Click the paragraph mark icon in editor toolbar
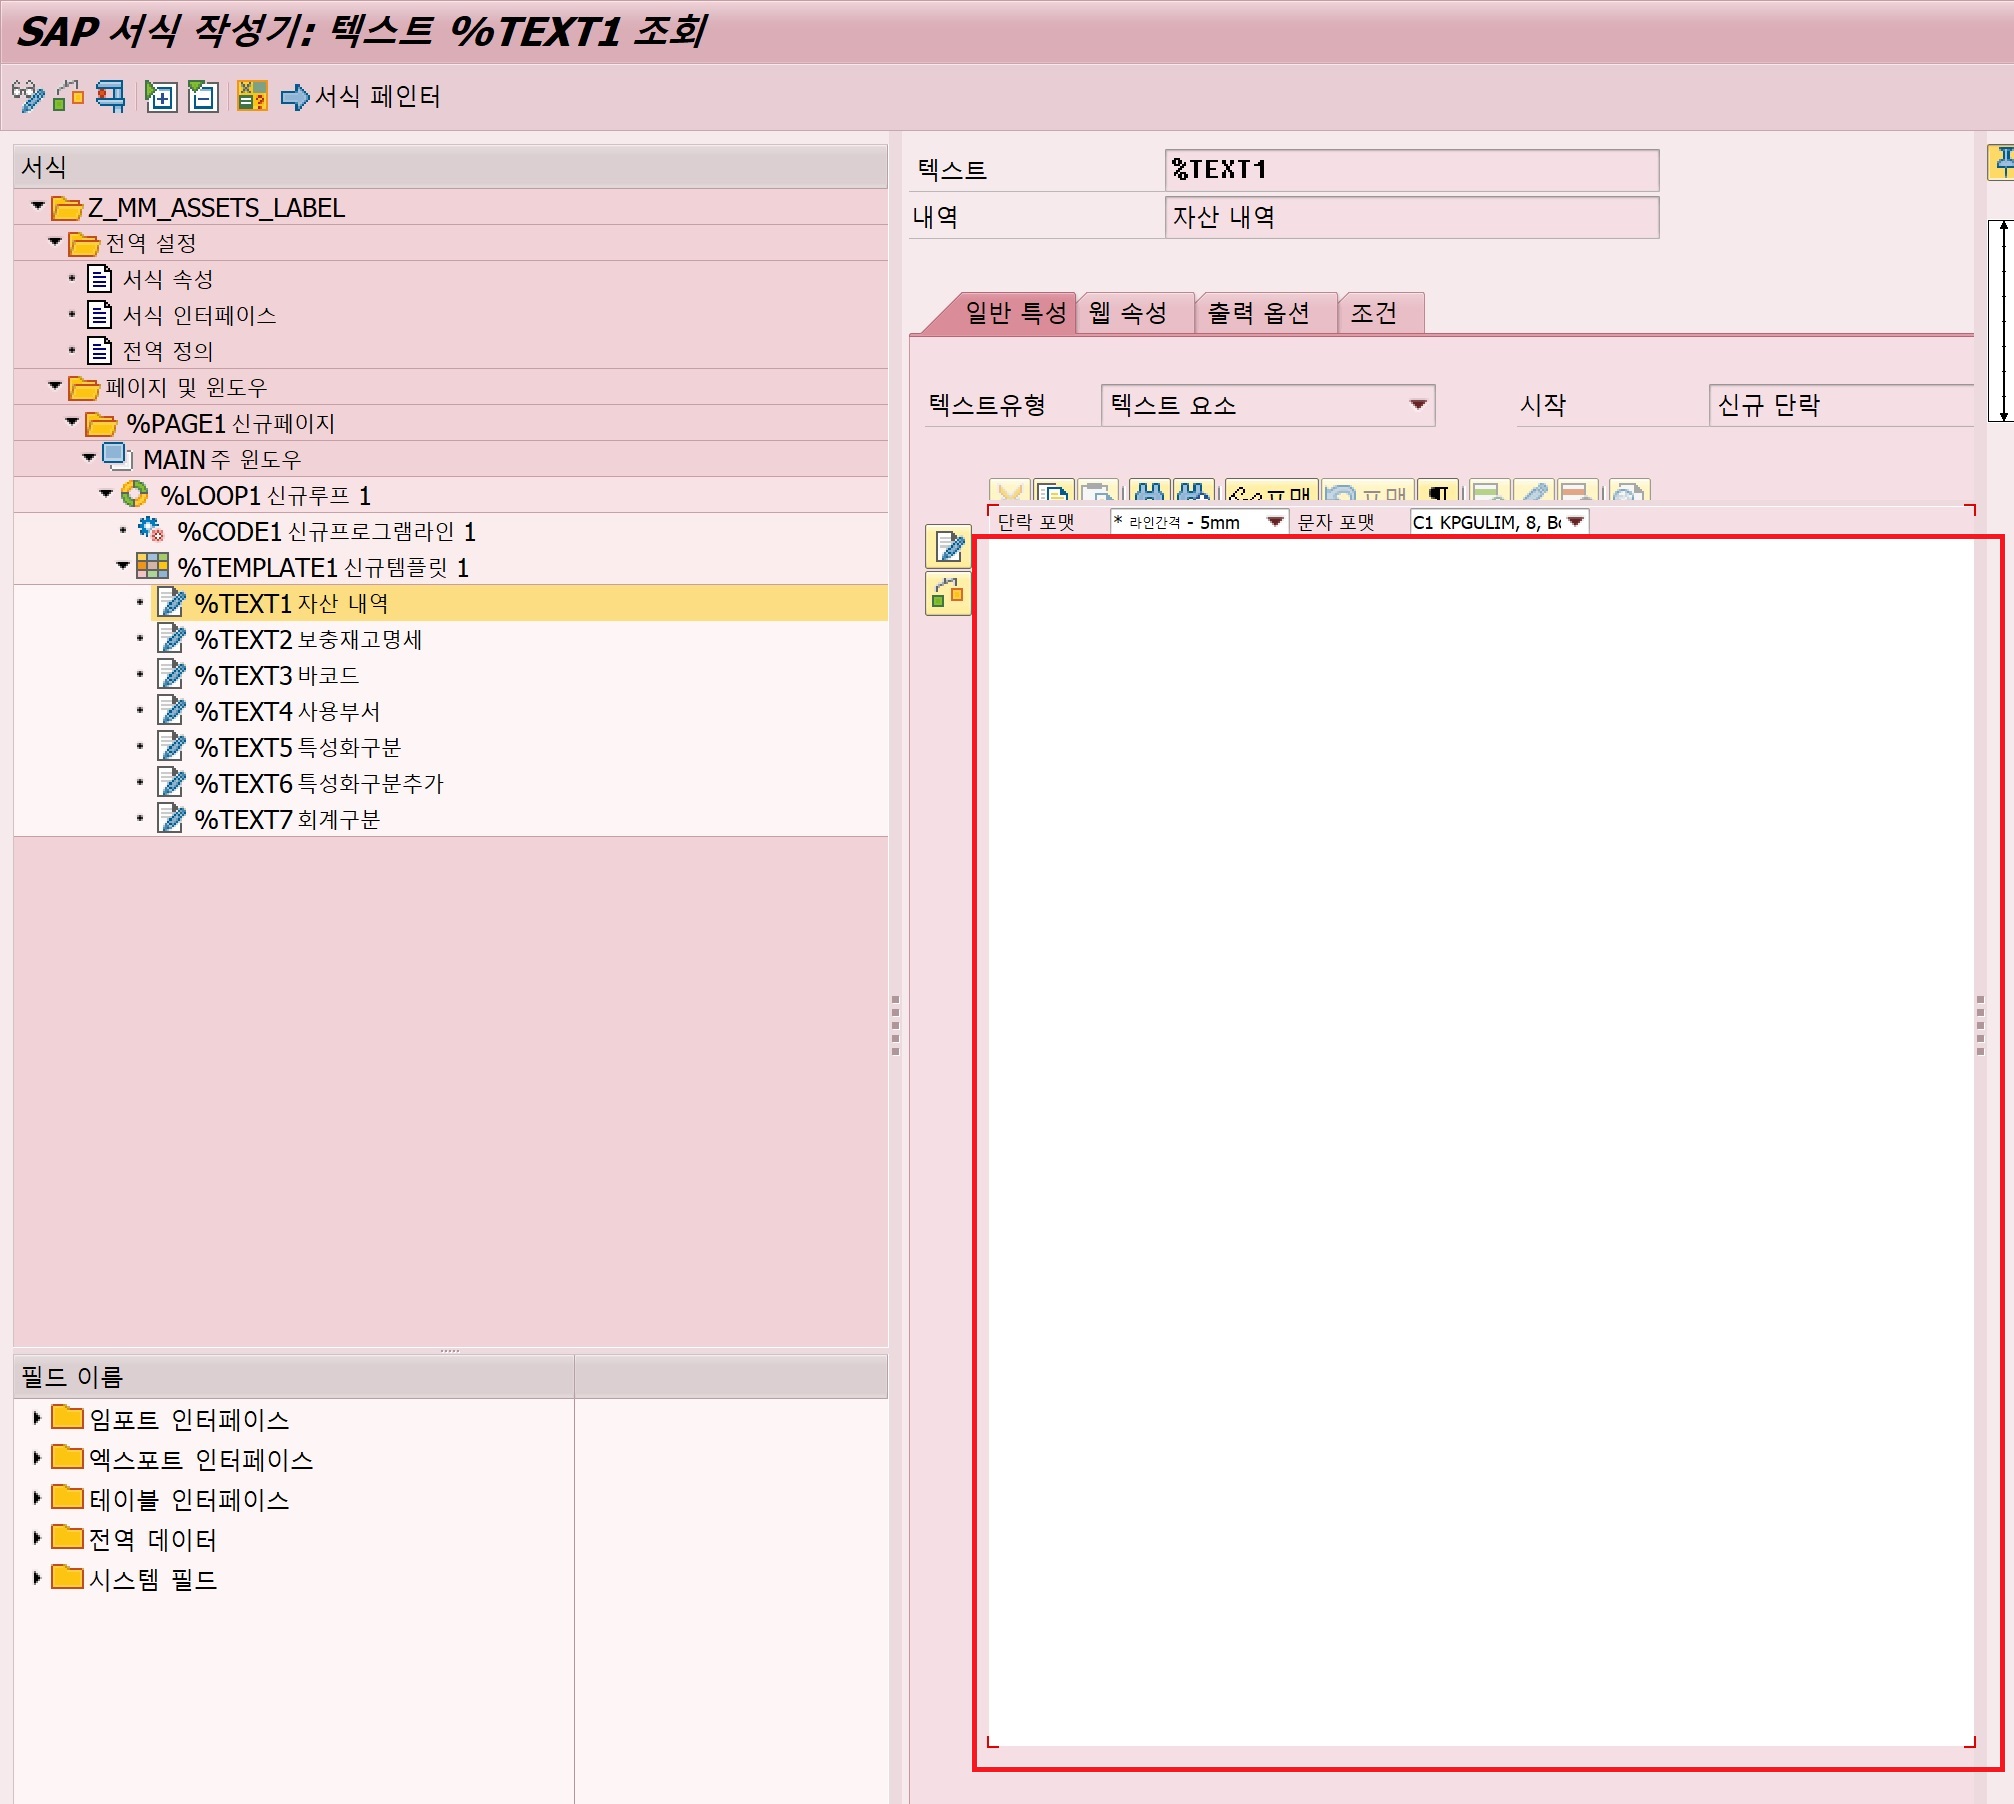The width and height of the screenshot is (2014, 1804). [x=1438, y=492]
